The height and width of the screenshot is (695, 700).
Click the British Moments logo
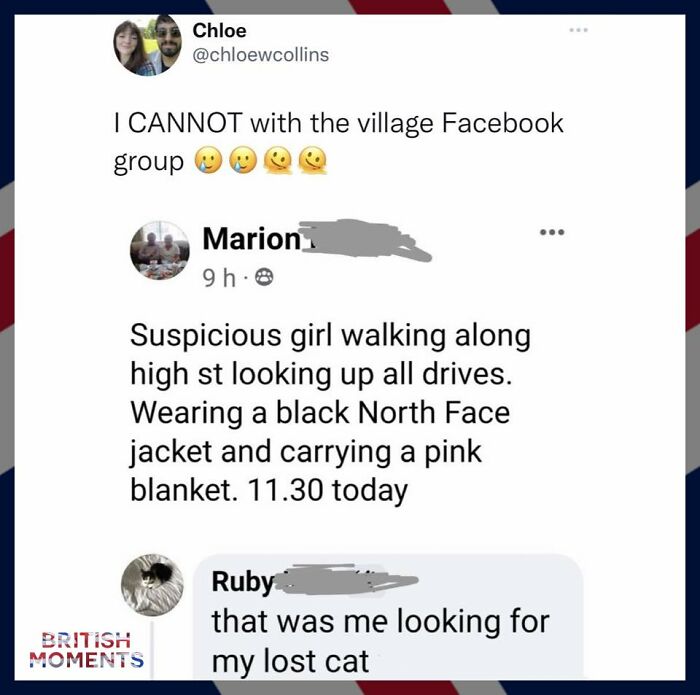coord(87,649)
